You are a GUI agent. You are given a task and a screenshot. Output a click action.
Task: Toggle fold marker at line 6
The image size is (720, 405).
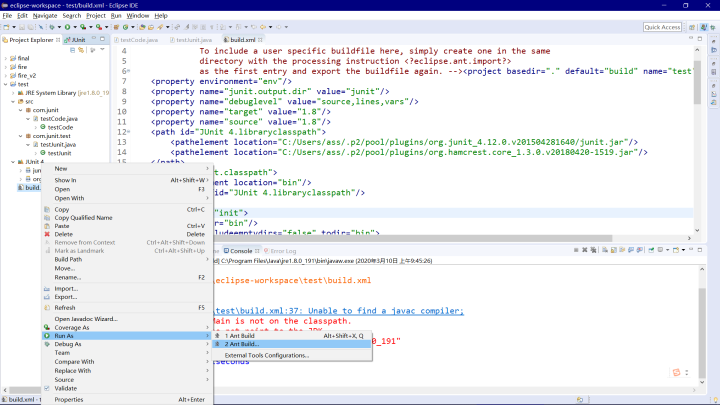pyautogui.click(x=129, y=71)
